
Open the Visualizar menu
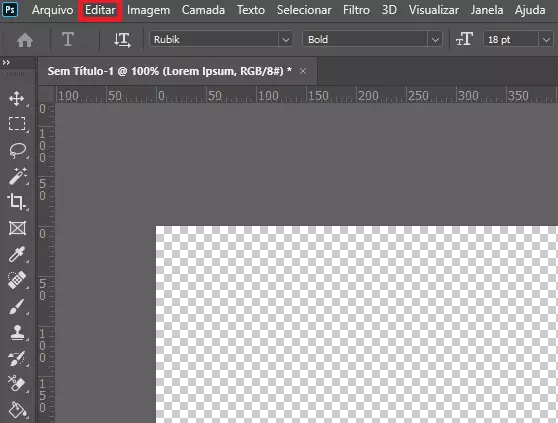click(x=433, y=10)
